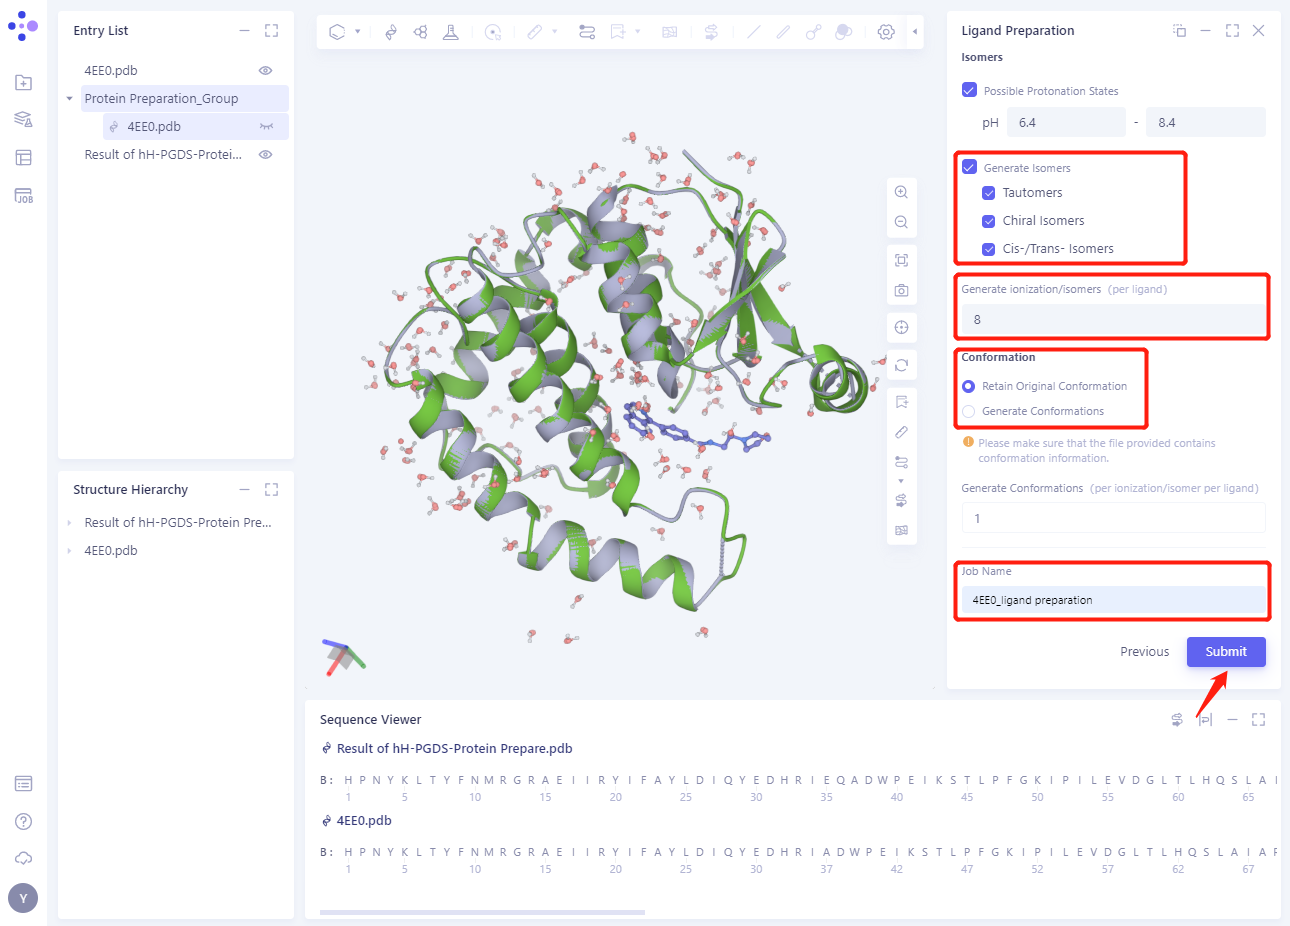Take a snapshot with the camera icon
The image size is (1290, 926).
pyautogui.click(x=901, y=290)
